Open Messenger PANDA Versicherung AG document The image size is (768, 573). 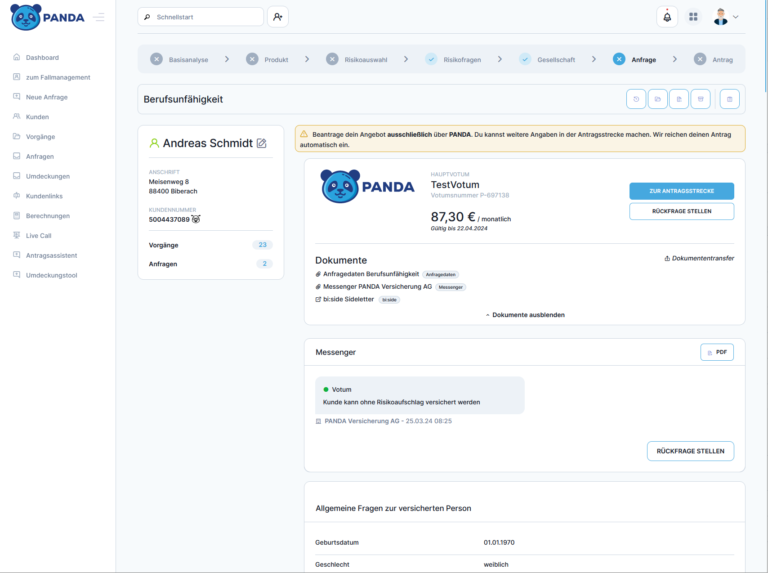click(x=378, y=286)
